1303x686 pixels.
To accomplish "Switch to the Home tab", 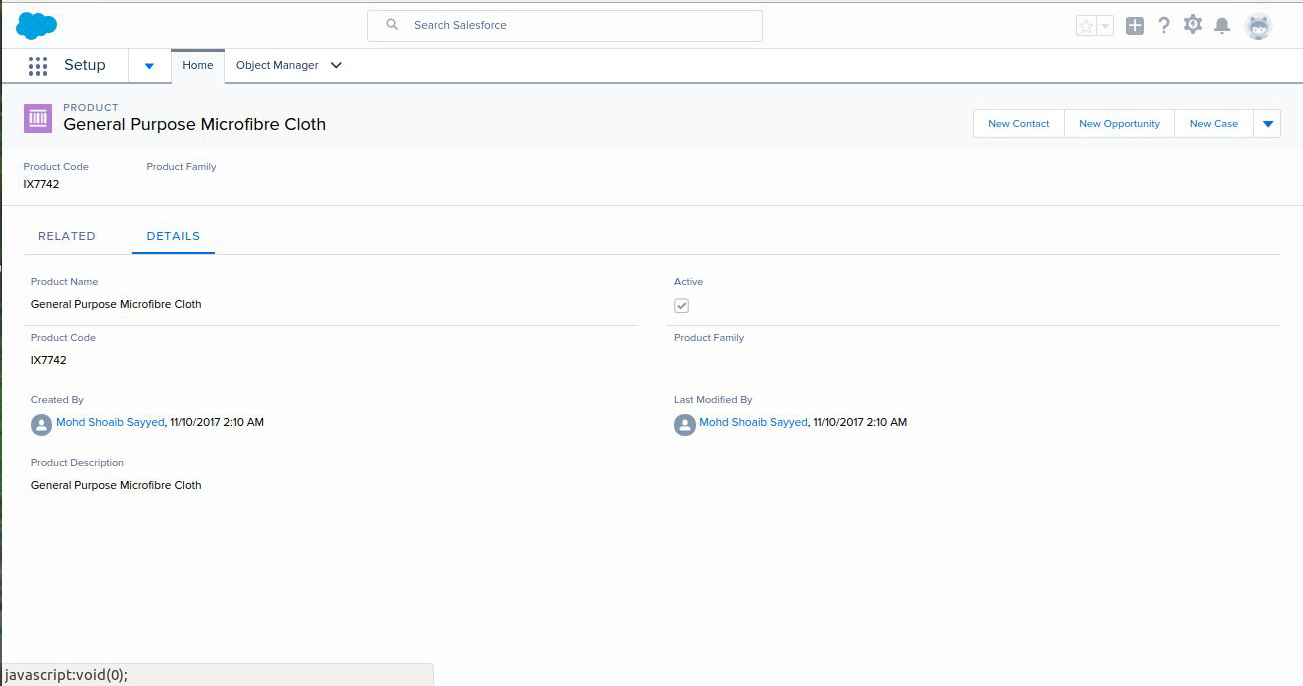I will (198, 65).
